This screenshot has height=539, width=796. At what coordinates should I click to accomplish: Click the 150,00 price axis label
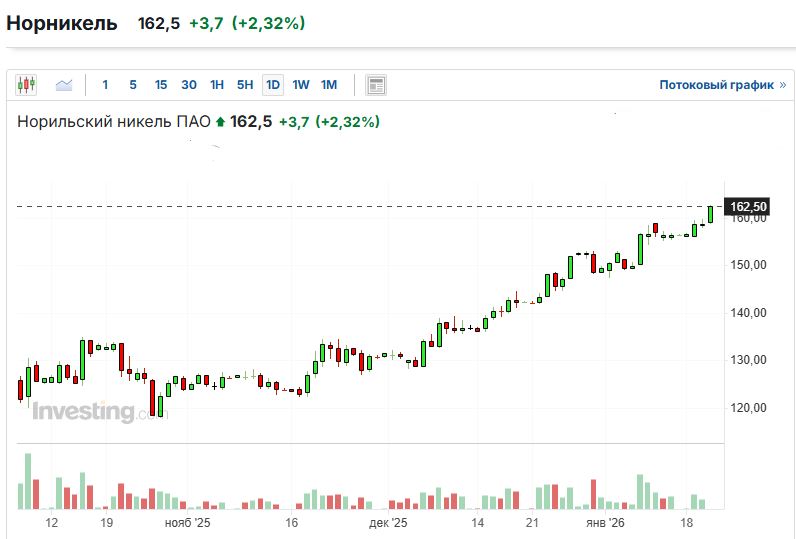pos(748,265)
